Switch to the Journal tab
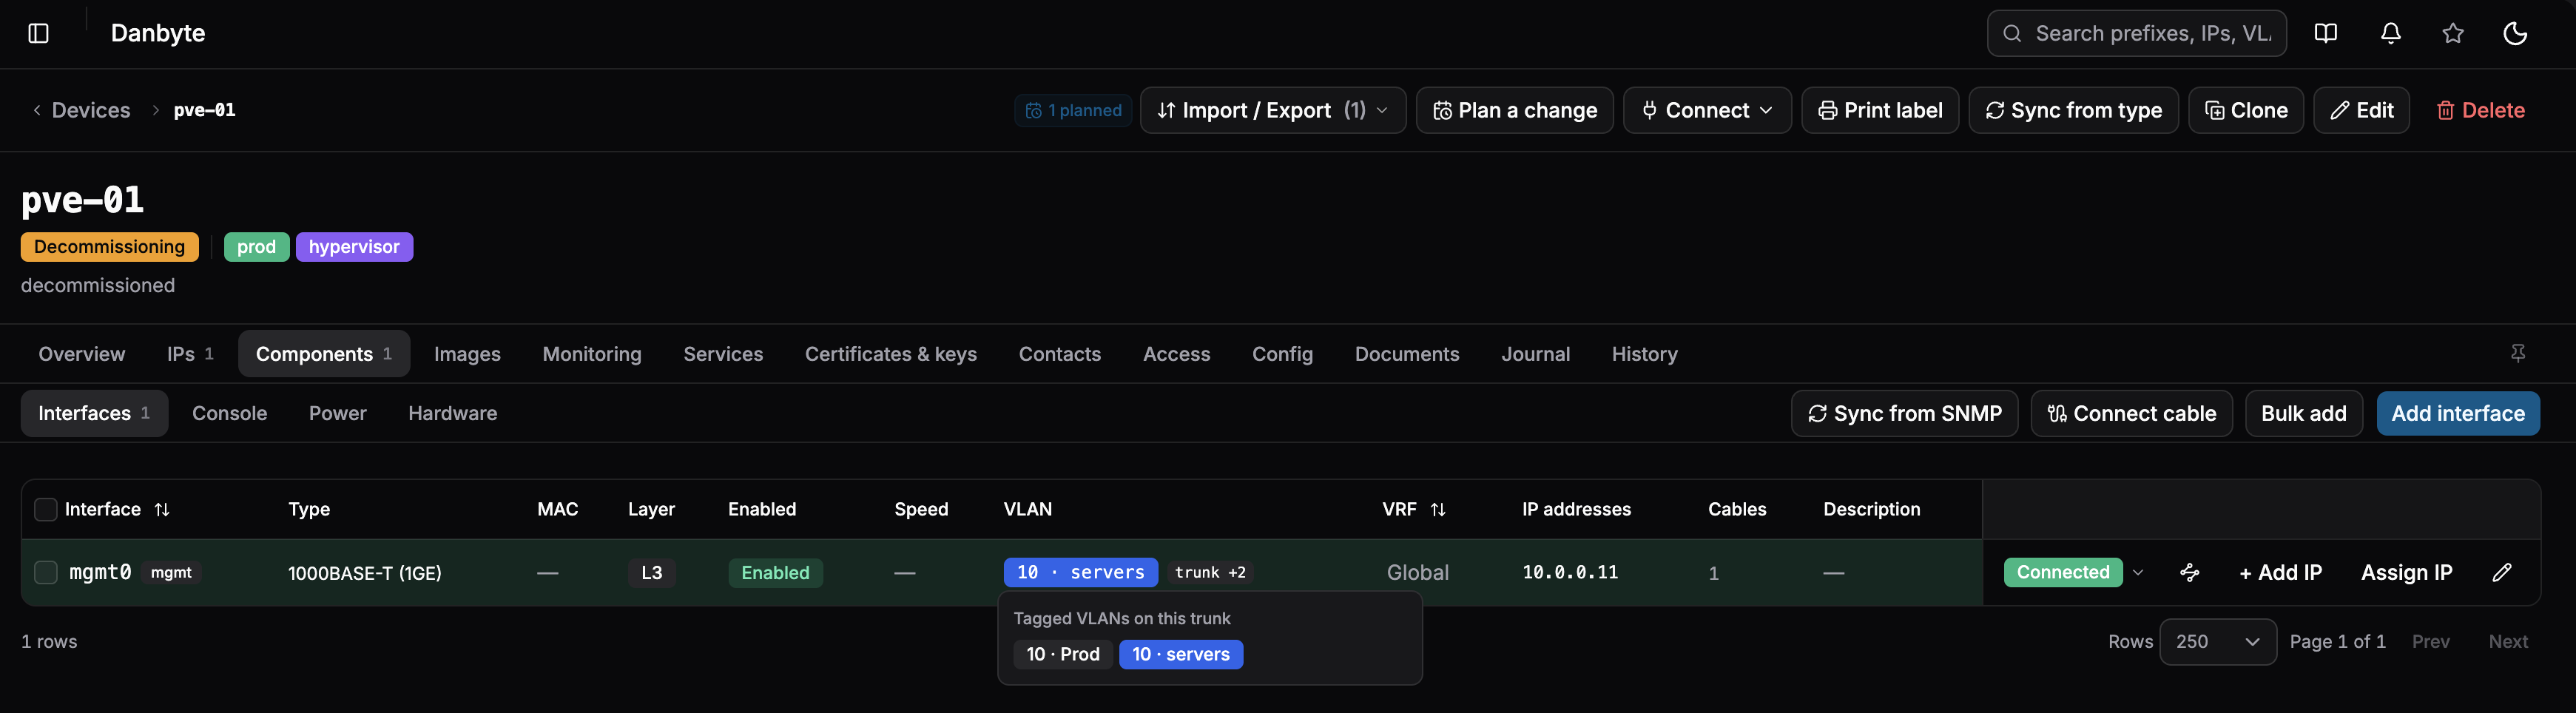The height and width of the screenshot is (713, 2576). coord(1535,354)
